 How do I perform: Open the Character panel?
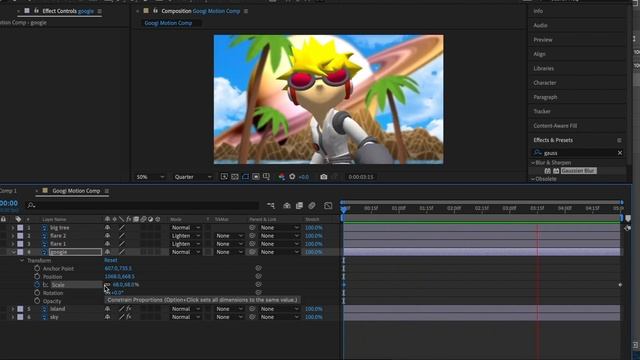544,83
